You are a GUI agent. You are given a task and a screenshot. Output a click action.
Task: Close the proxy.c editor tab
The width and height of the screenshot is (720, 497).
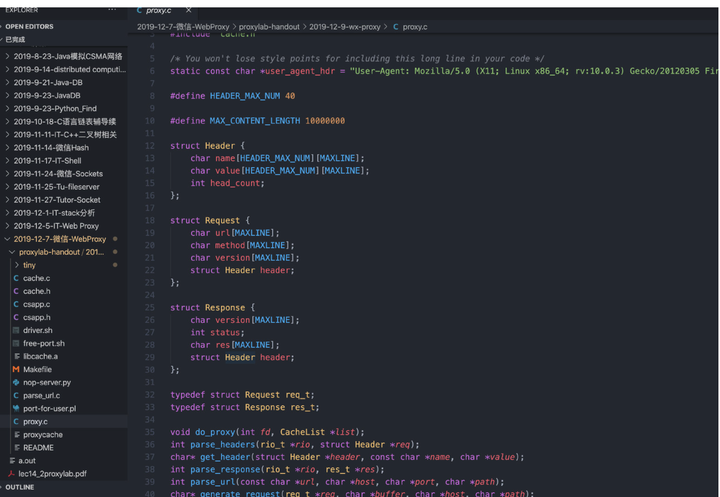pyautogui.click(x=188, y=10)
